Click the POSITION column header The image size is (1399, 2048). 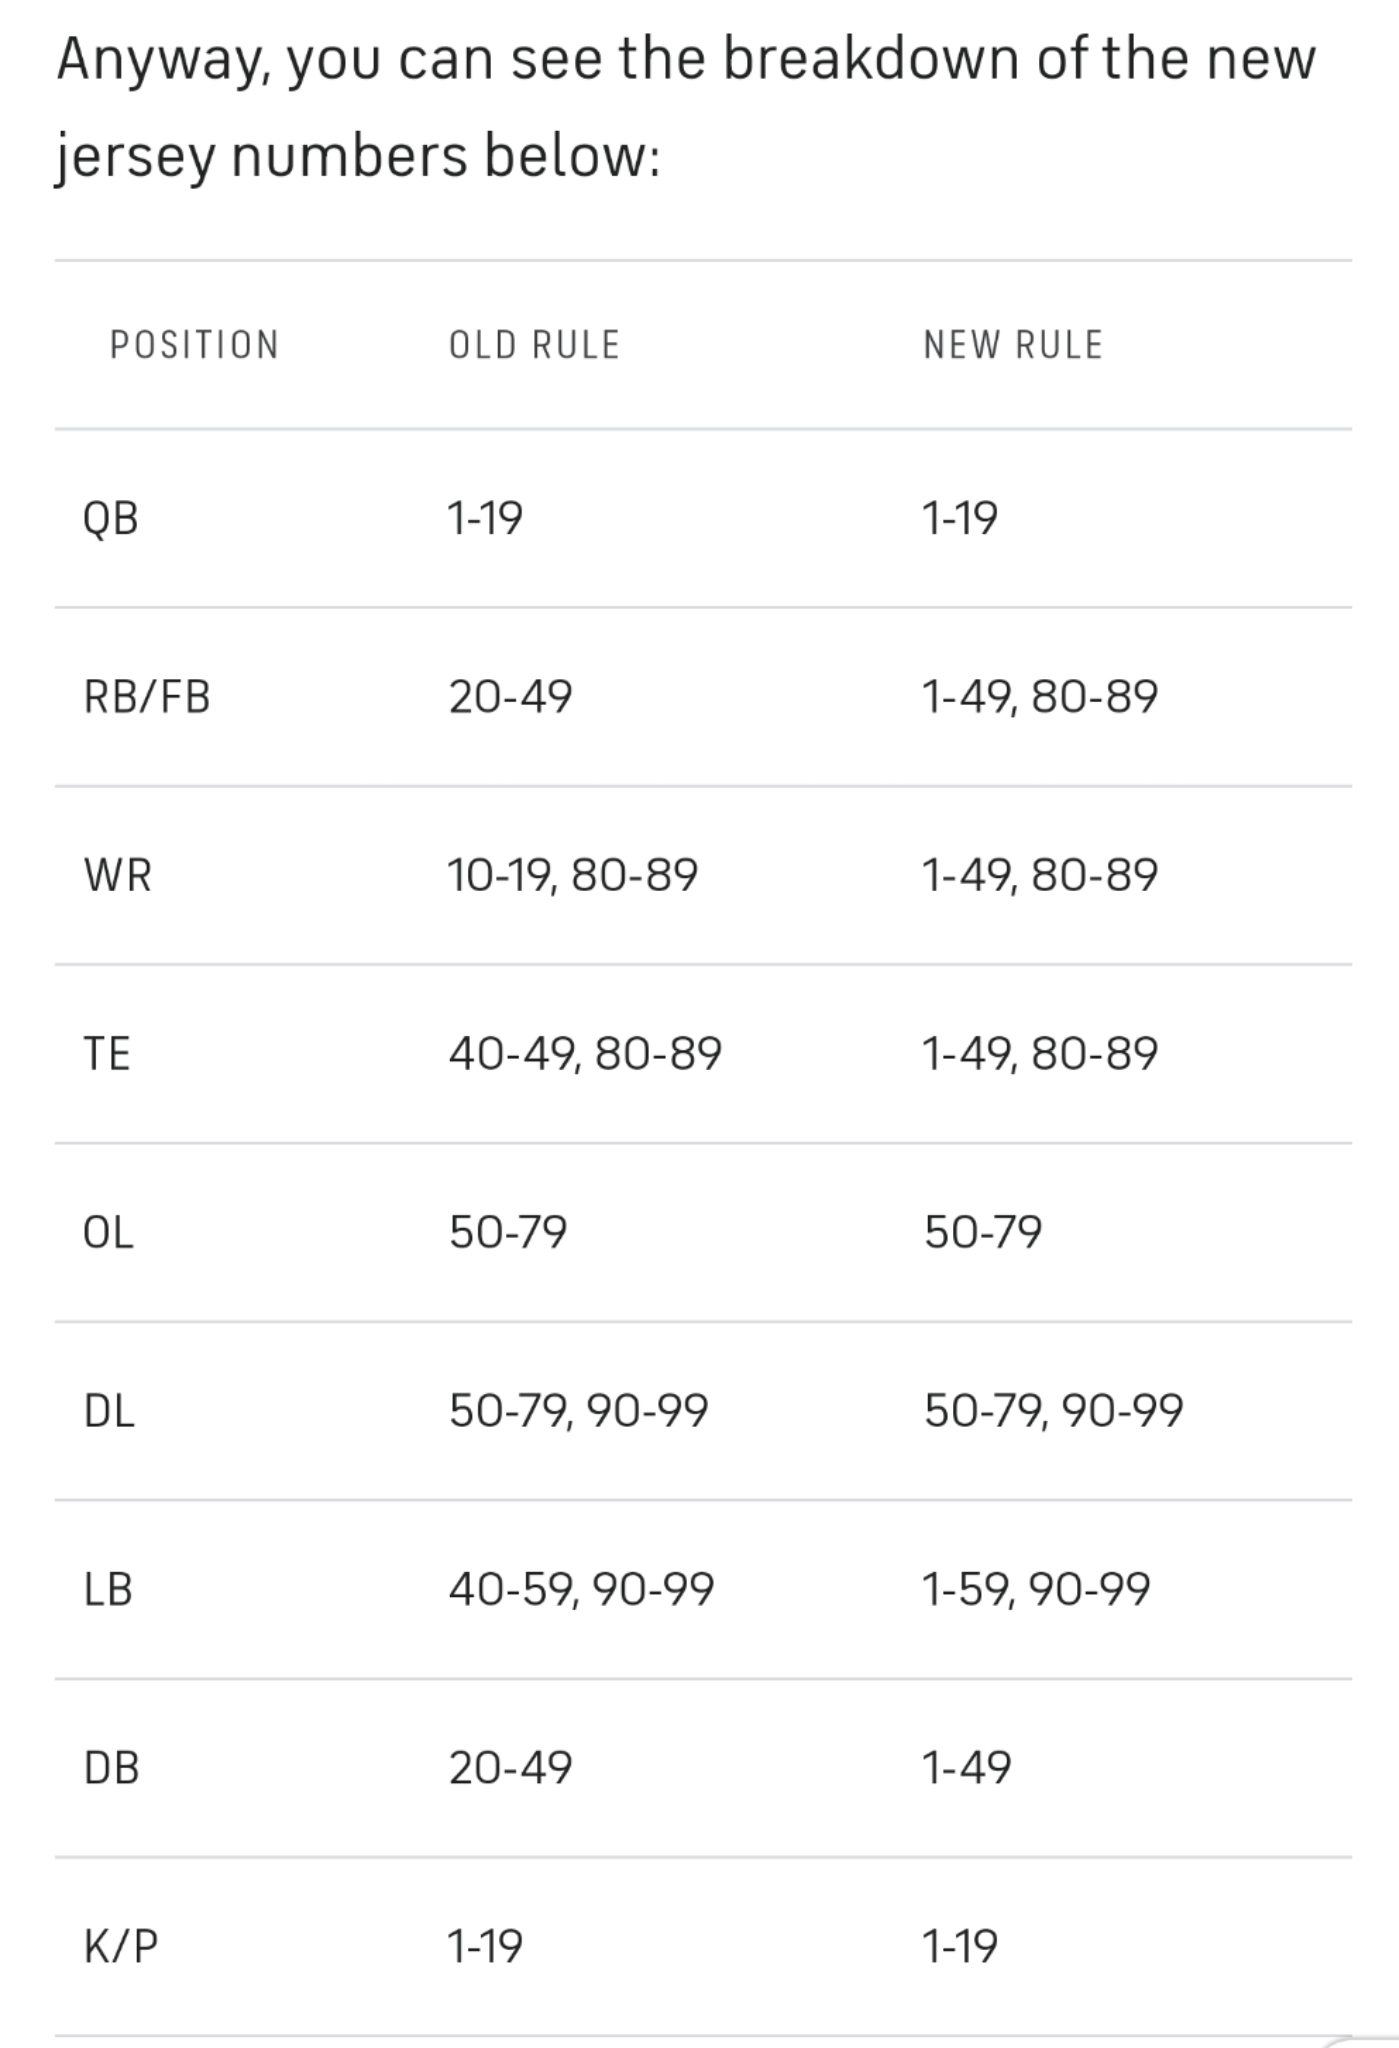[194, 345]
